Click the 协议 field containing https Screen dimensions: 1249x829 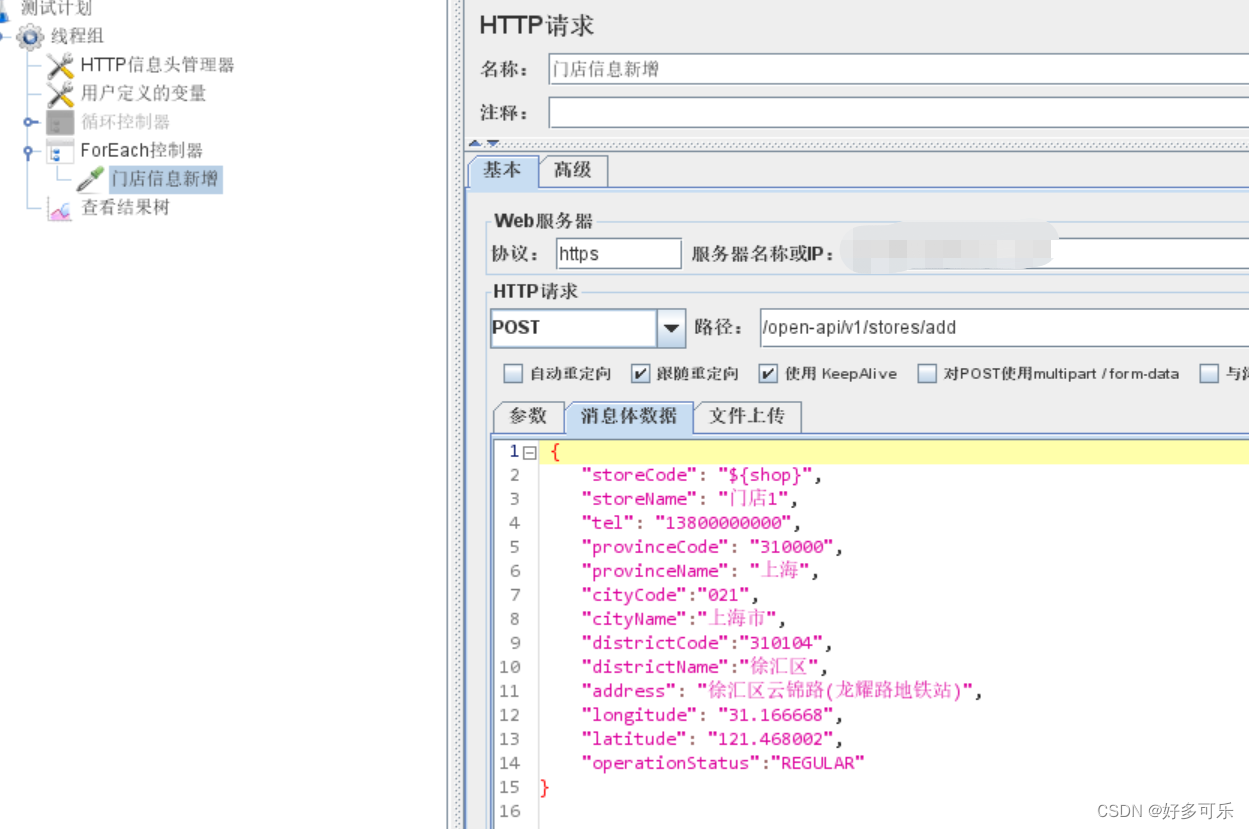[618, 254]
